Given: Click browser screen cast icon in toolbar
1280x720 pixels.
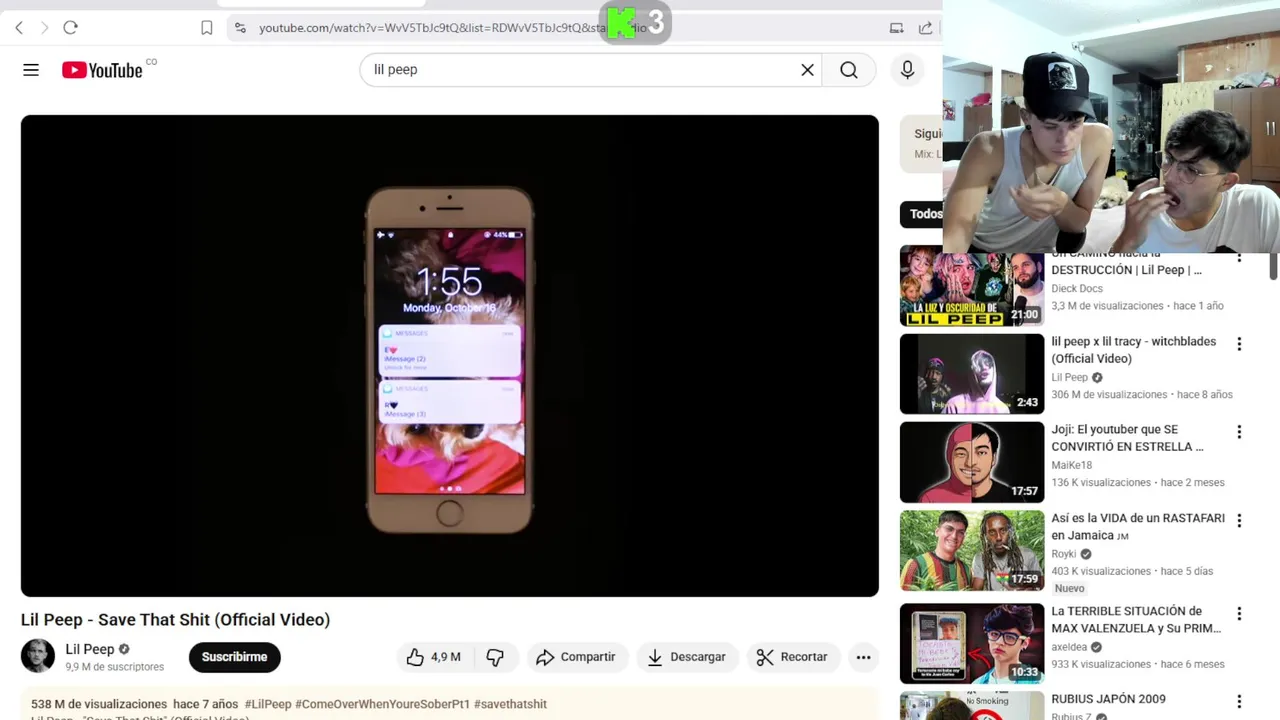Looking at the screenshot, I should tap(896, 28).
